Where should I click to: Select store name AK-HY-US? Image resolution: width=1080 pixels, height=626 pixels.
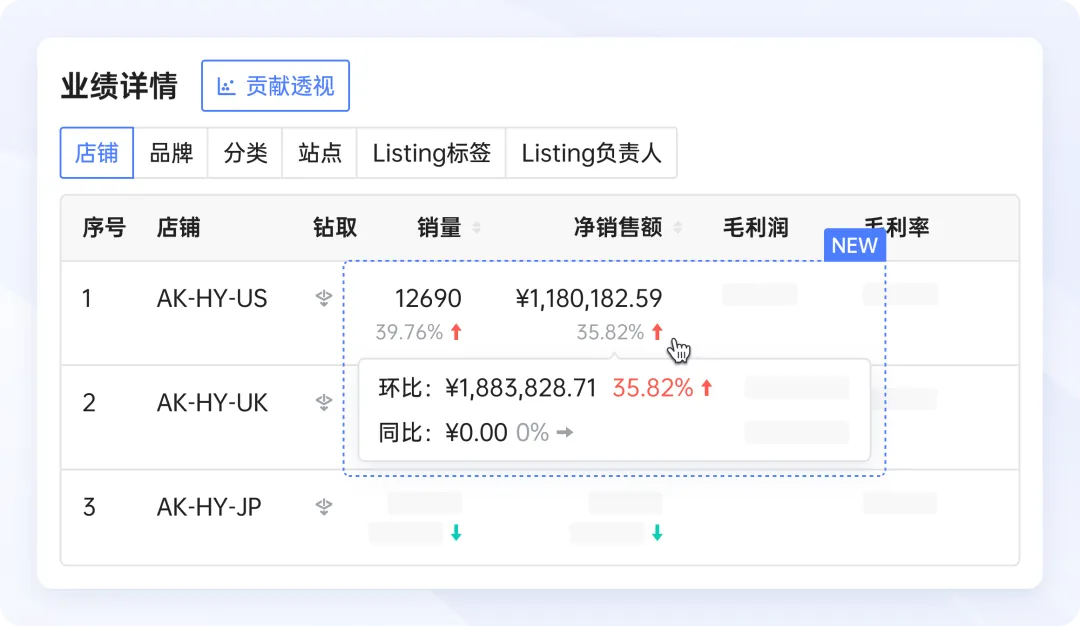pyautogui.click(x=212, y=298)
